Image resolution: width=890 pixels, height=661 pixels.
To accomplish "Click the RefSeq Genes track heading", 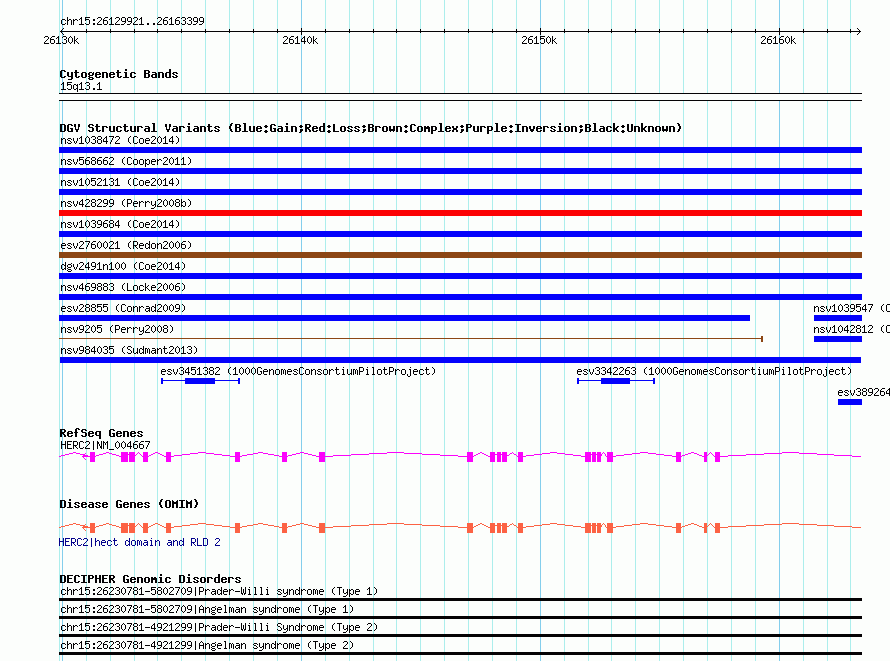I will click(x=101, y=433).
